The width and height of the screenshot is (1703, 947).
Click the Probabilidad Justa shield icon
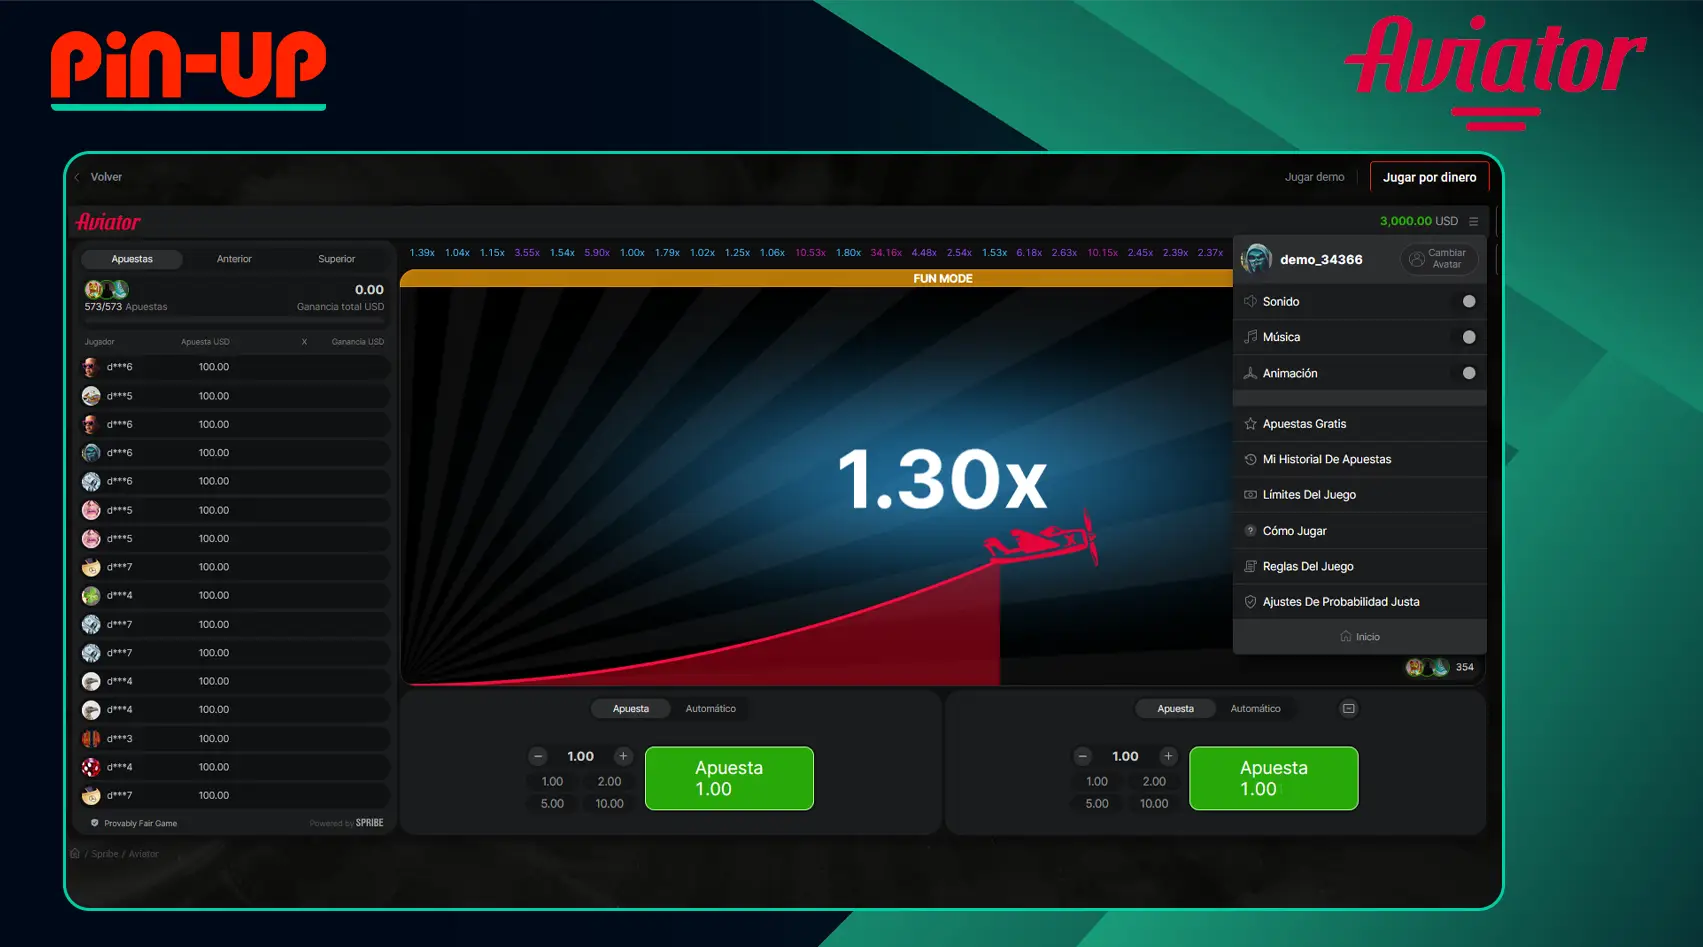click(x=1250, y=602)
